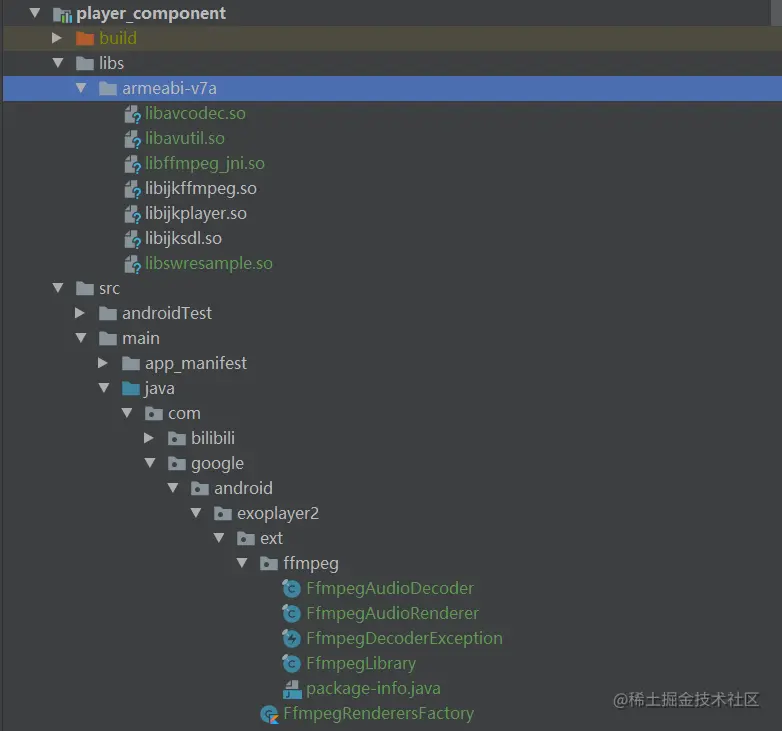Click the libavcodec.so file icon
Image resolution: width=782 pixels, height=731 pixels.
(x=133, y=114)
